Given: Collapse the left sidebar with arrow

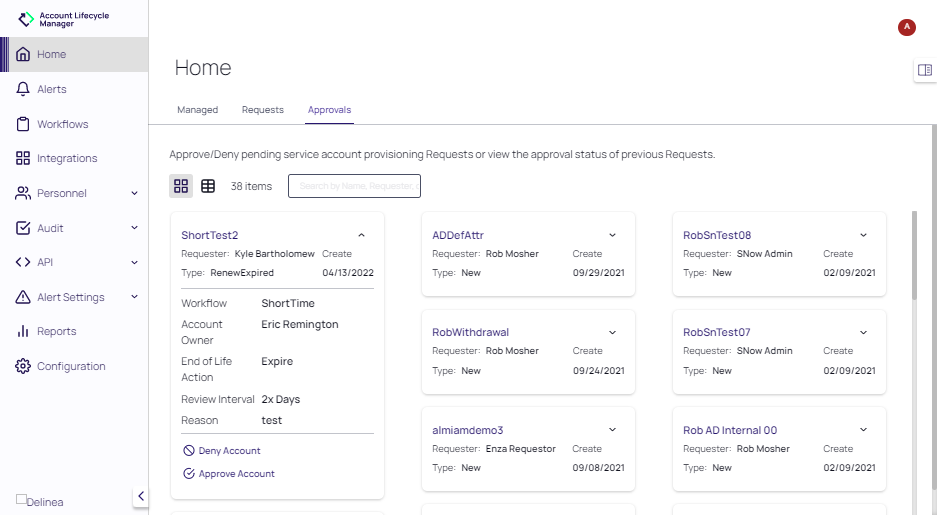Looking at the screenshot, I should (x=141, y=496).
